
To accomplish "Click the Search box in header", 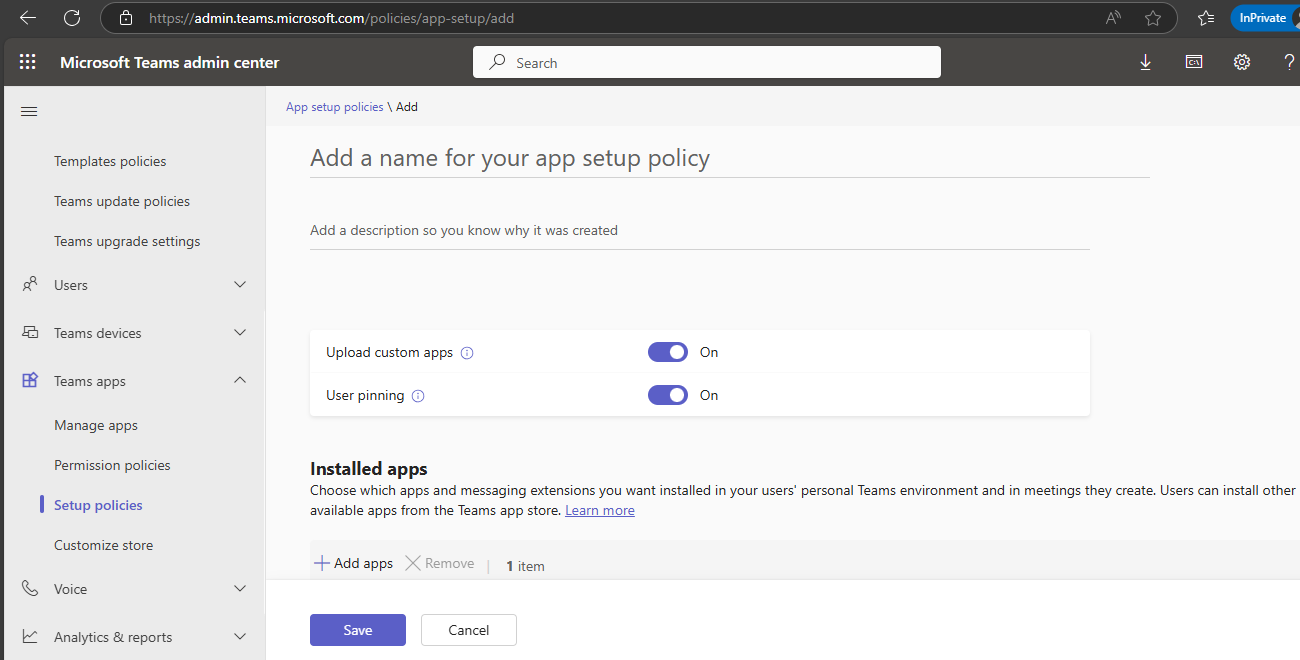I will (x=707, y=62).
